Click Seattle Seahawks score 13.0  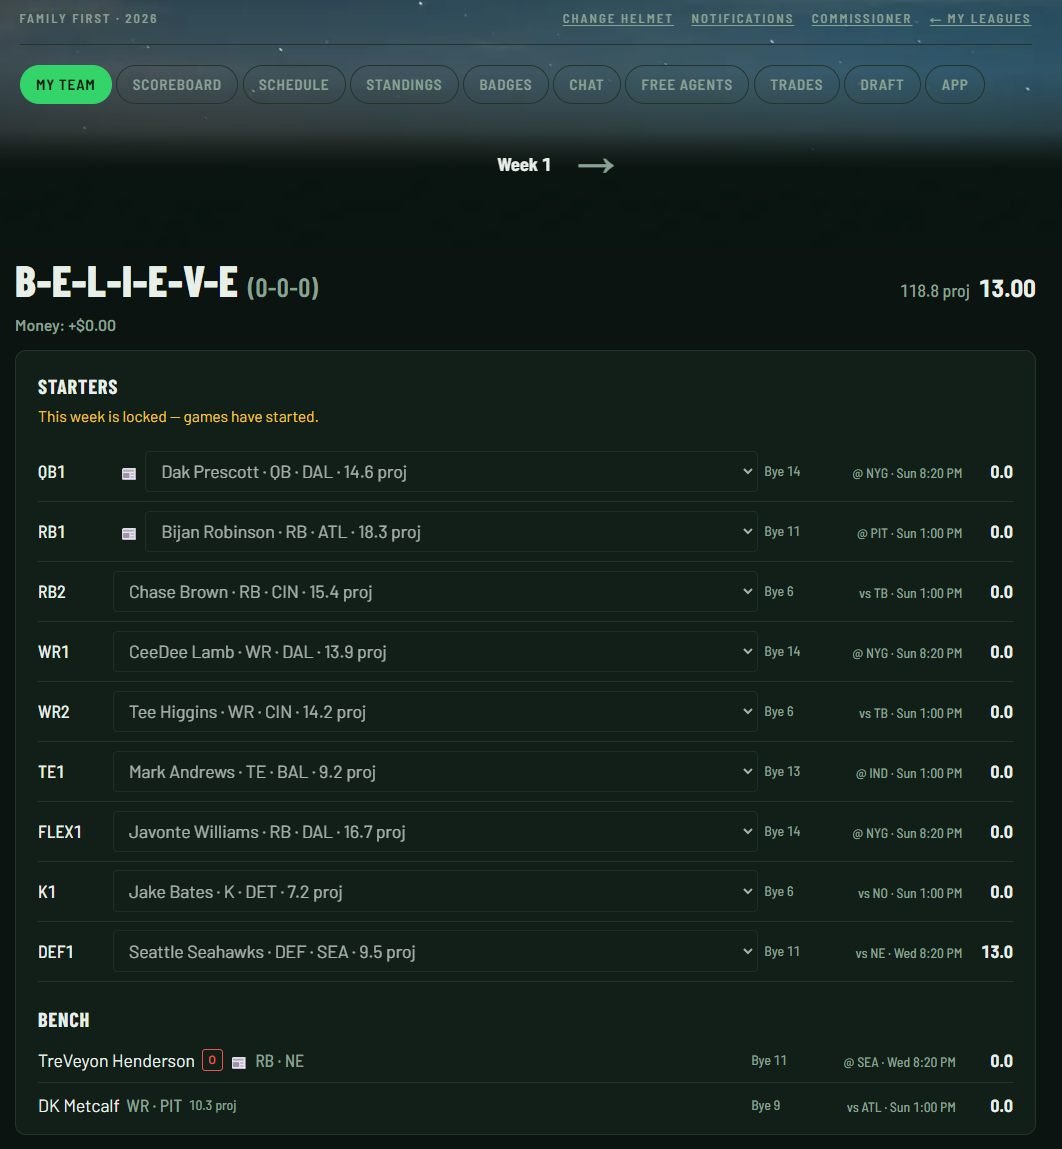click(997, 952)
